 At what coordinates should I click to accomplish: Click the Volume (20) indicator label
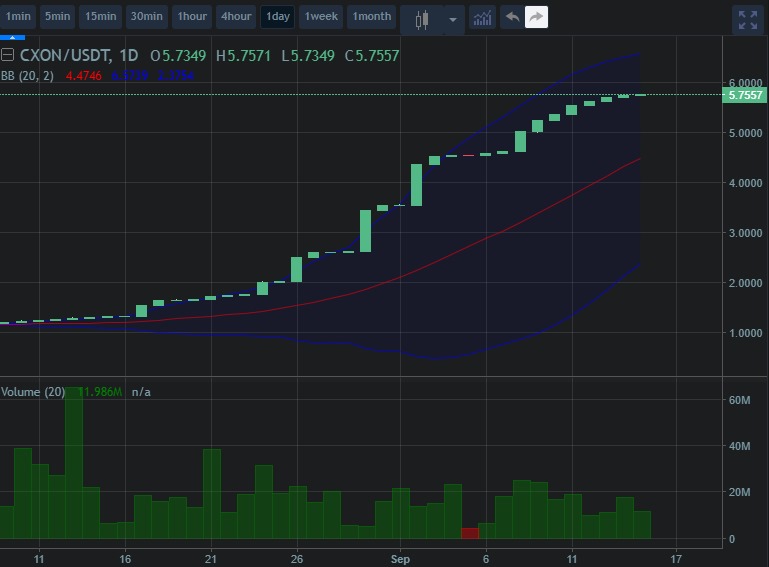(33, 391)
